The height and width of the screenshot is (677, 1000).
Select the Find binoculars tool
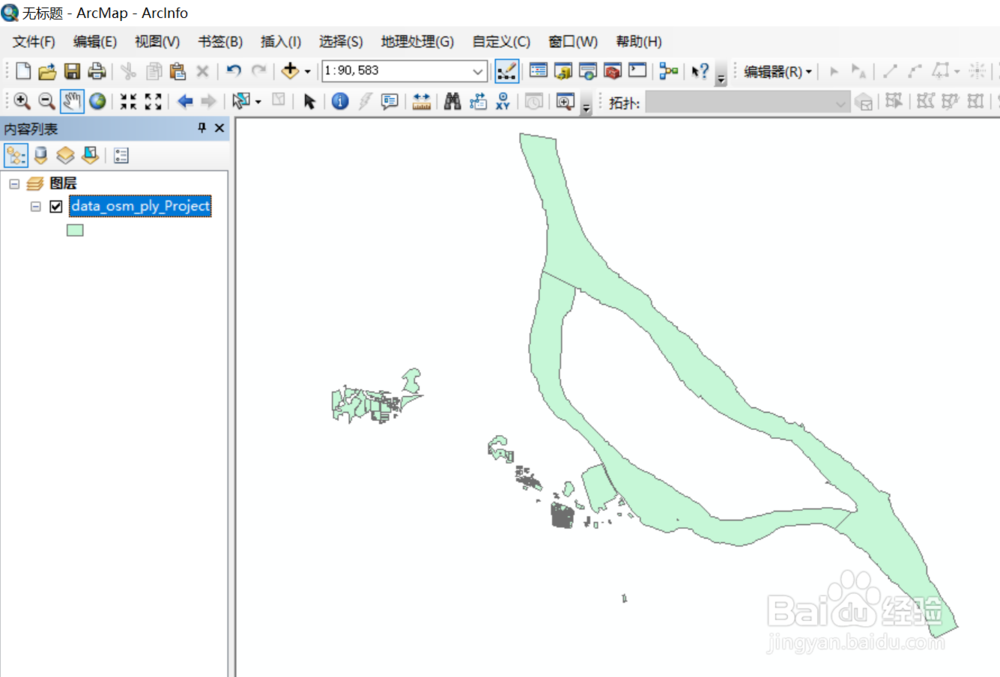click(x=454, y=101)
